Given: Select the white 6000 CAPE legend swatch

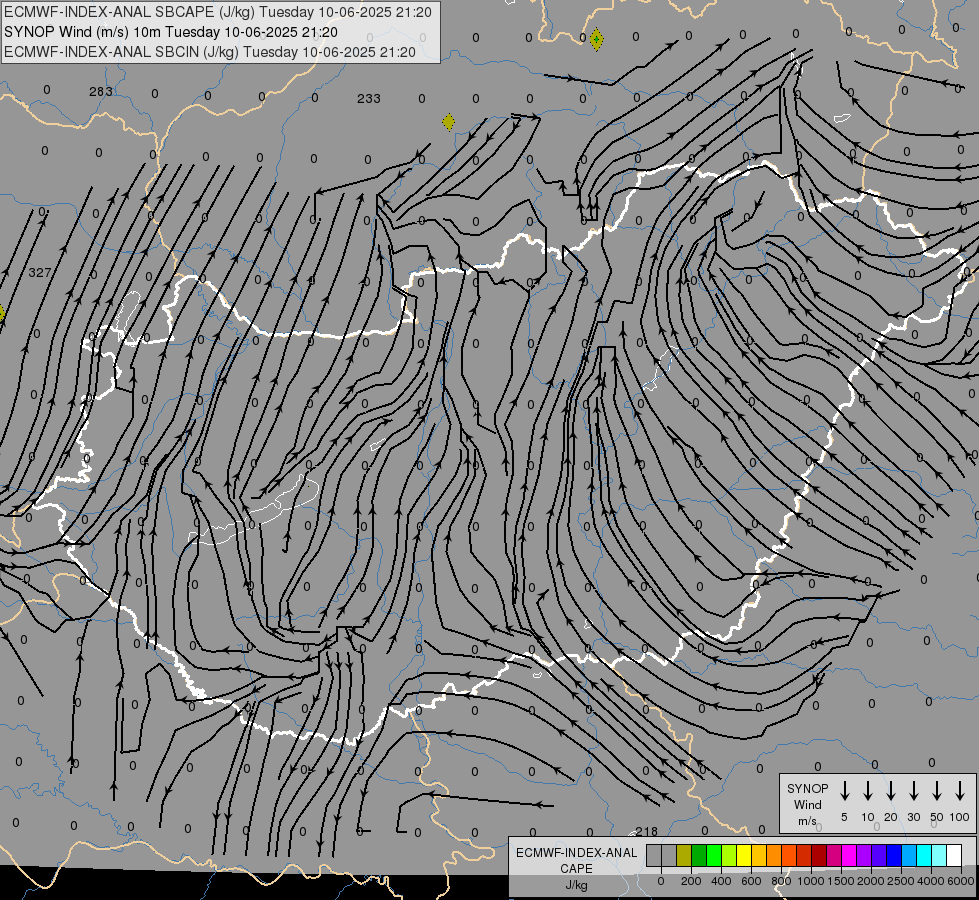Looking at the screenshot, I should coord(955,855).
